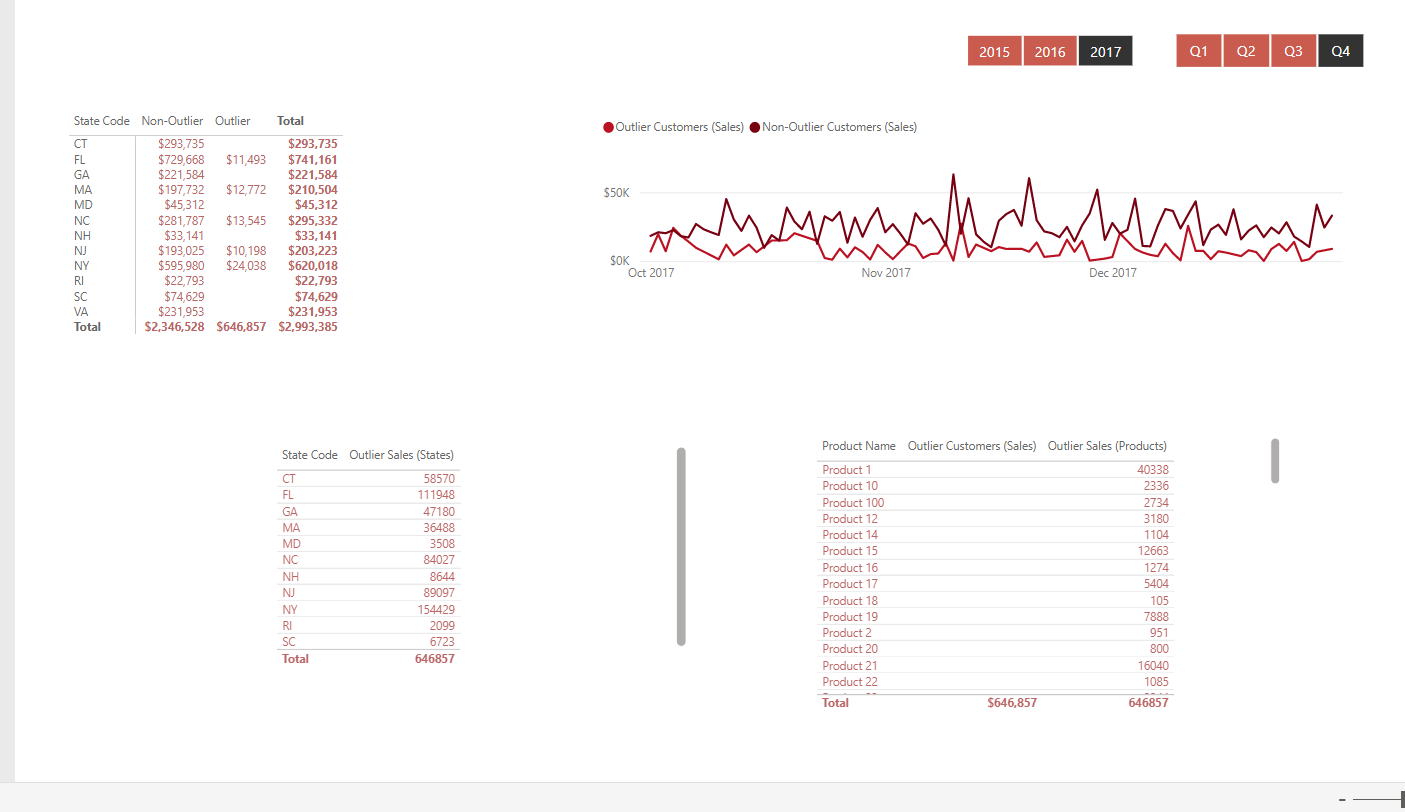This screenshot has width=1405, height=812.
Task: Sort by Outlier Sales (States) header
Action: coord(401,455)
